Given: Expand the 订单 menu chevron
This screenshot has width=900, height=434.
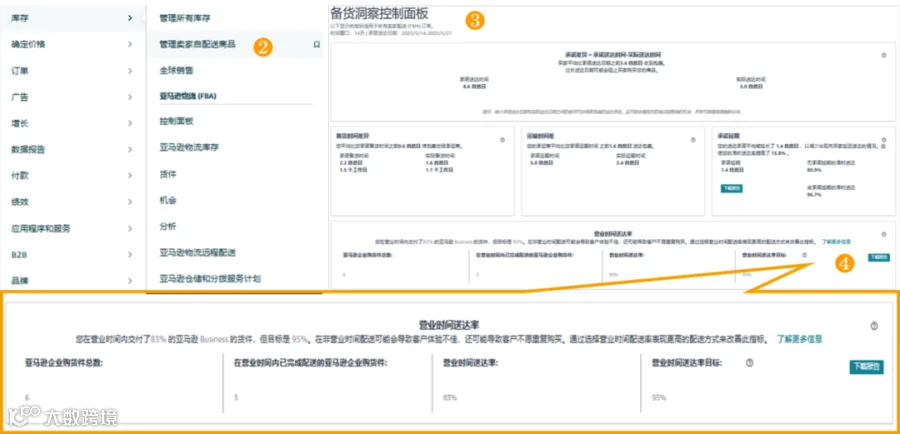Looking at the screenshot, I should [130, 71].
